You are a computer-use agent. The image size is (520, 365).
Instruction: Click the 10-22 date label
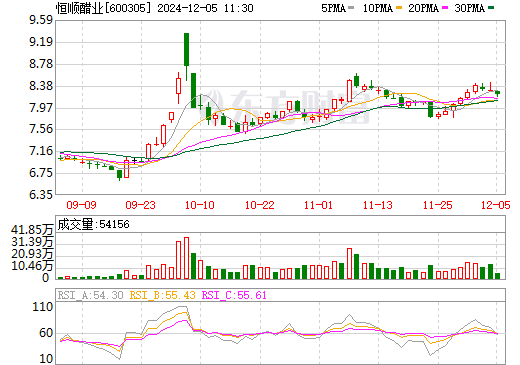click(259, 205)
